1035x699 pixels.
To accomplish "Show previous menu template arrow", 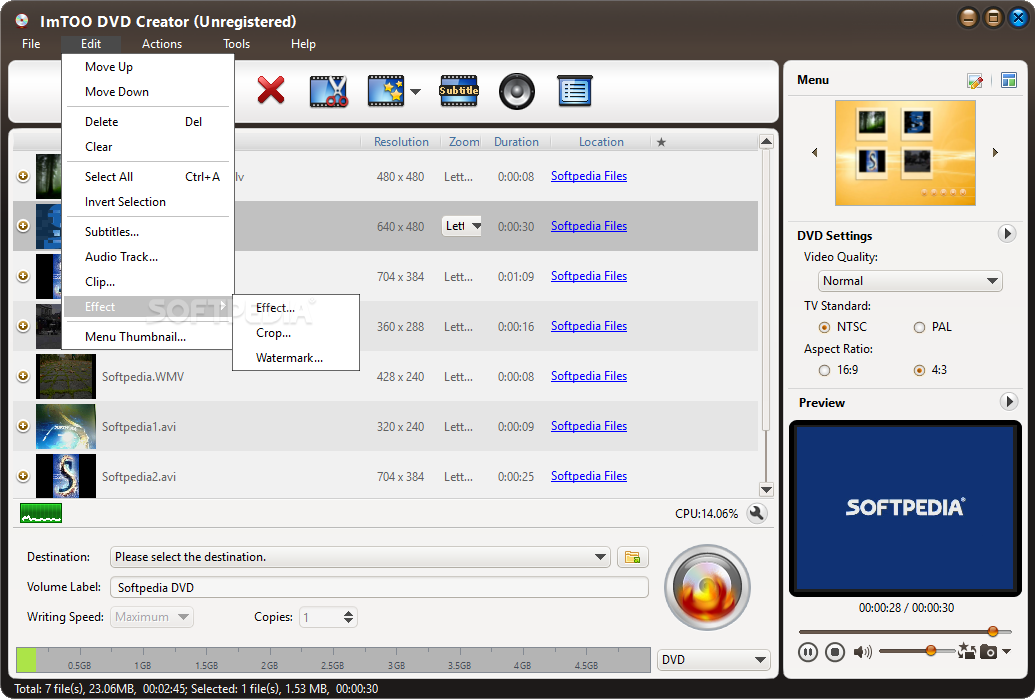I will tap(815, 152).
